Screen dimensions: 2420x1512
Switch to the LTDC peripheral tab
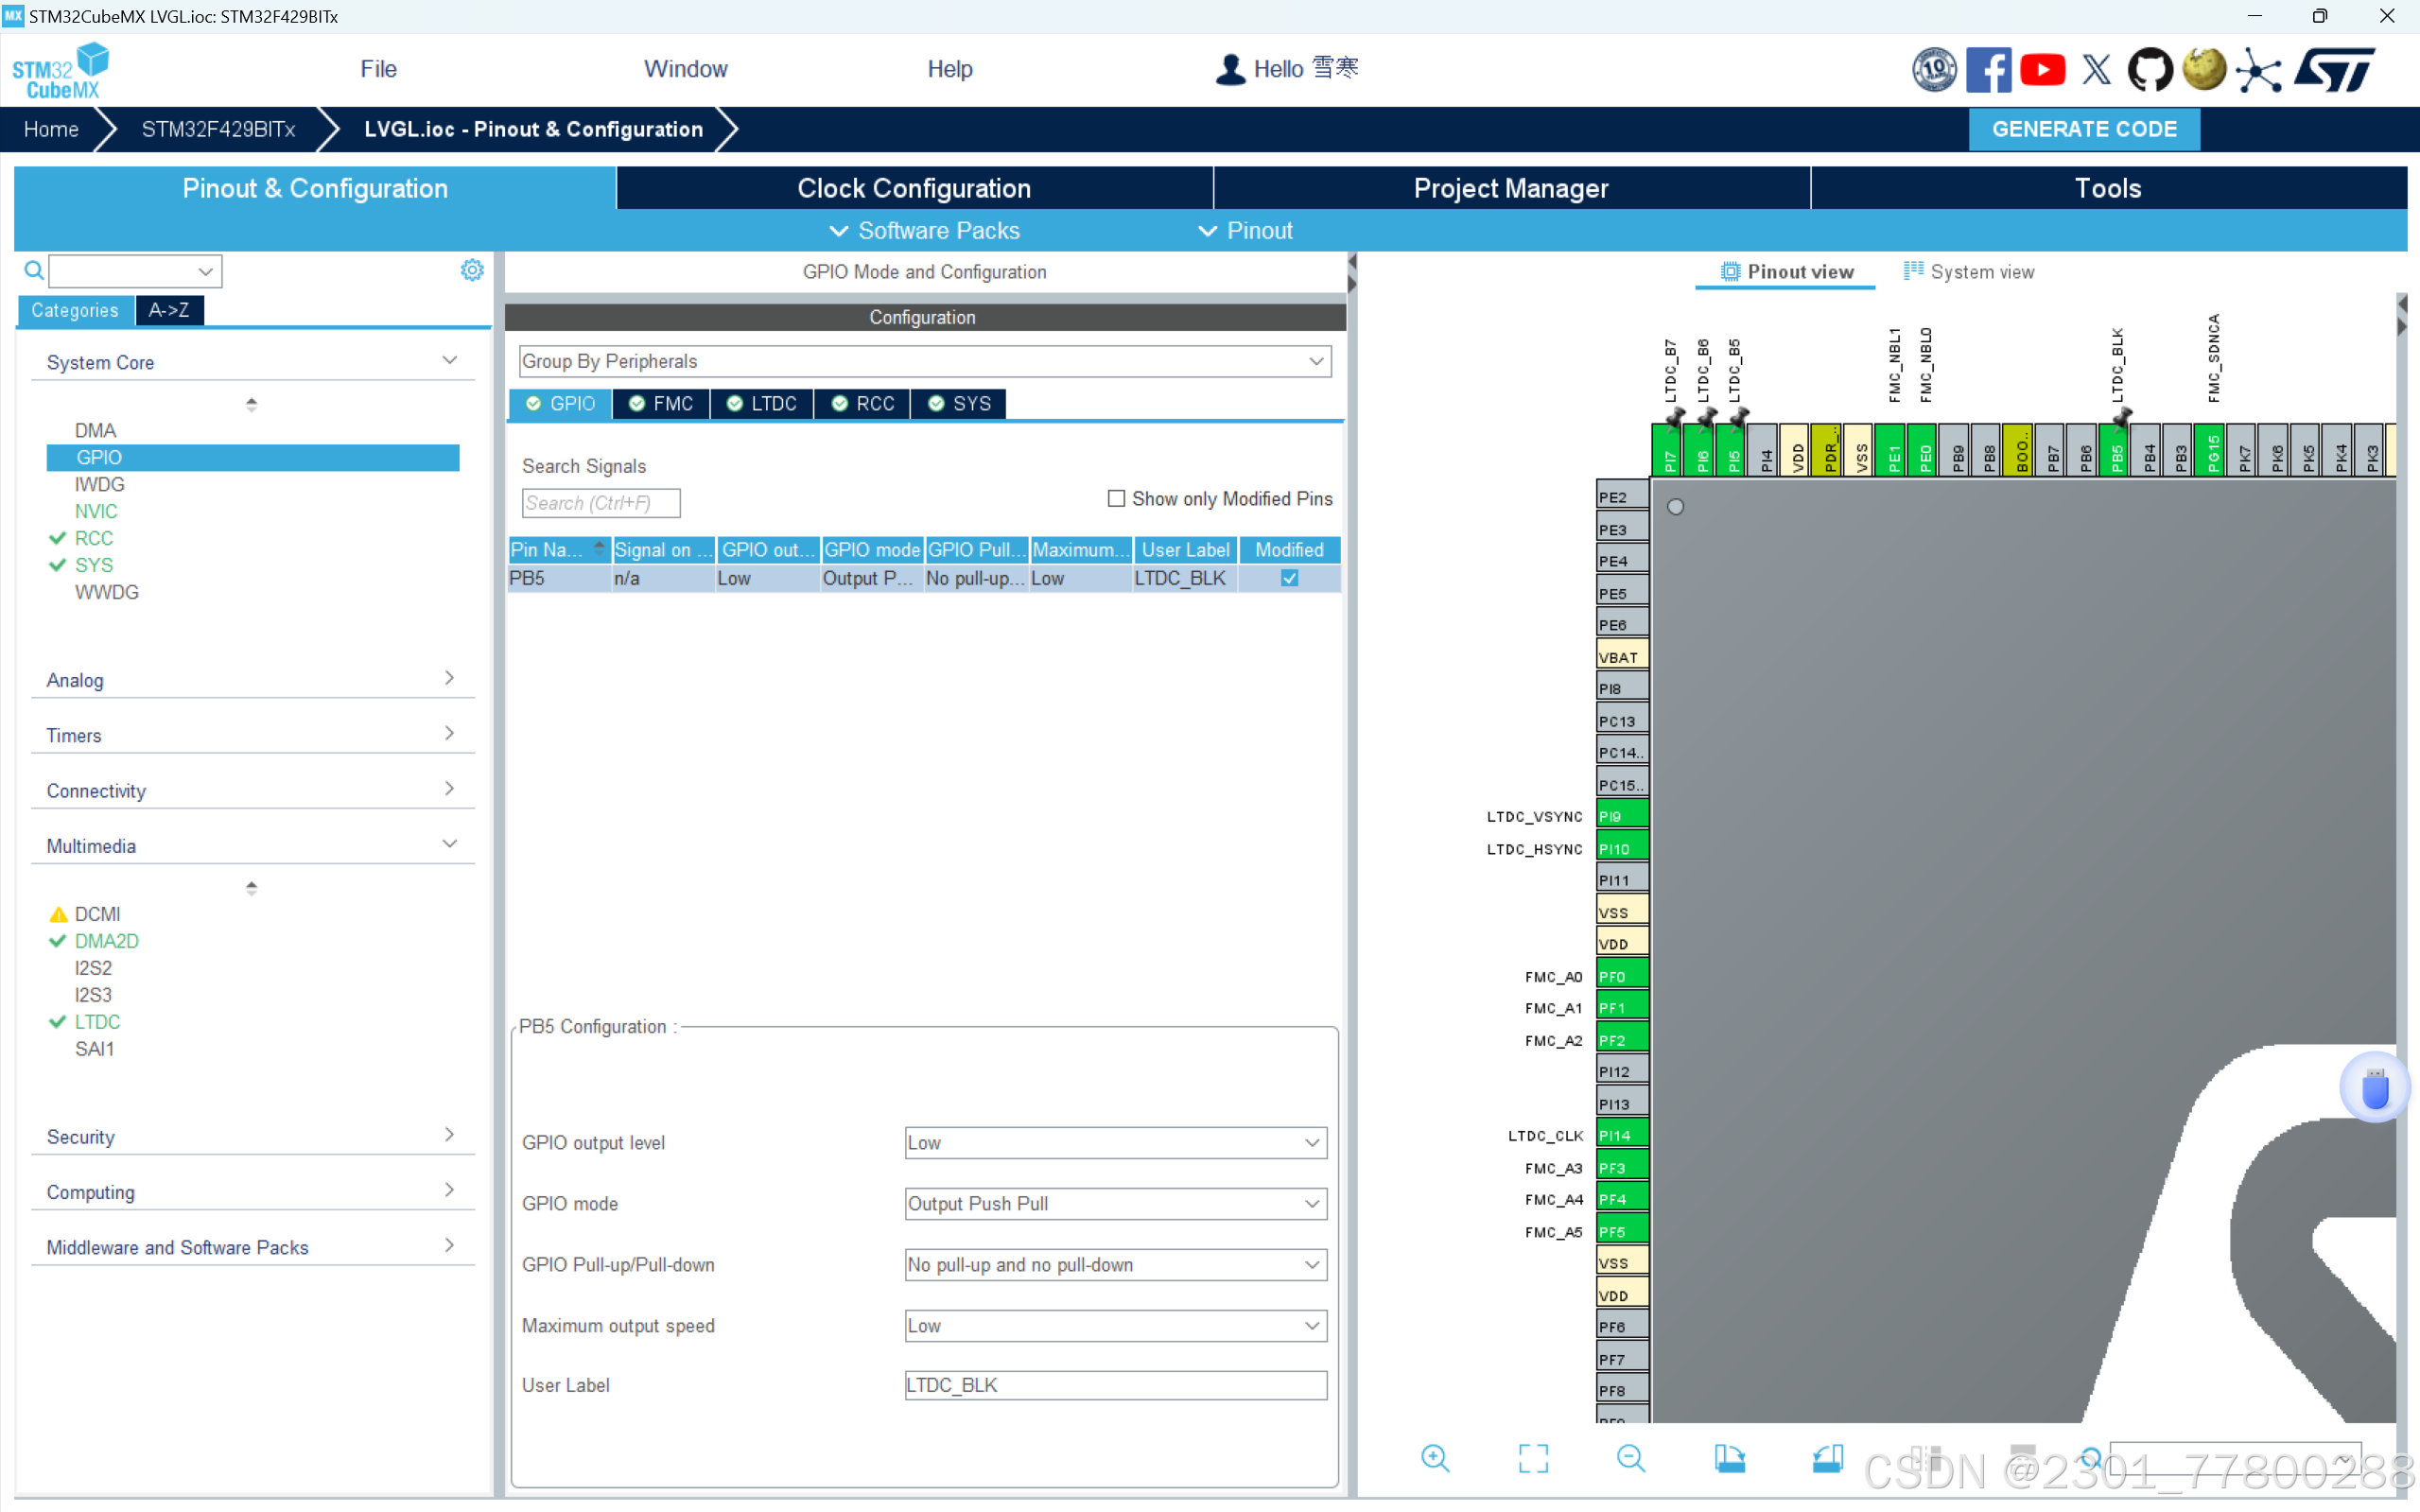762,403
